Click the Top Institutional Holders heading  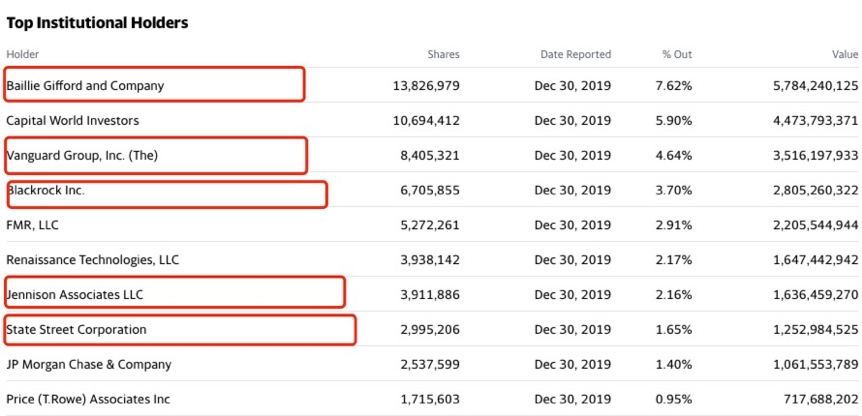97,22
